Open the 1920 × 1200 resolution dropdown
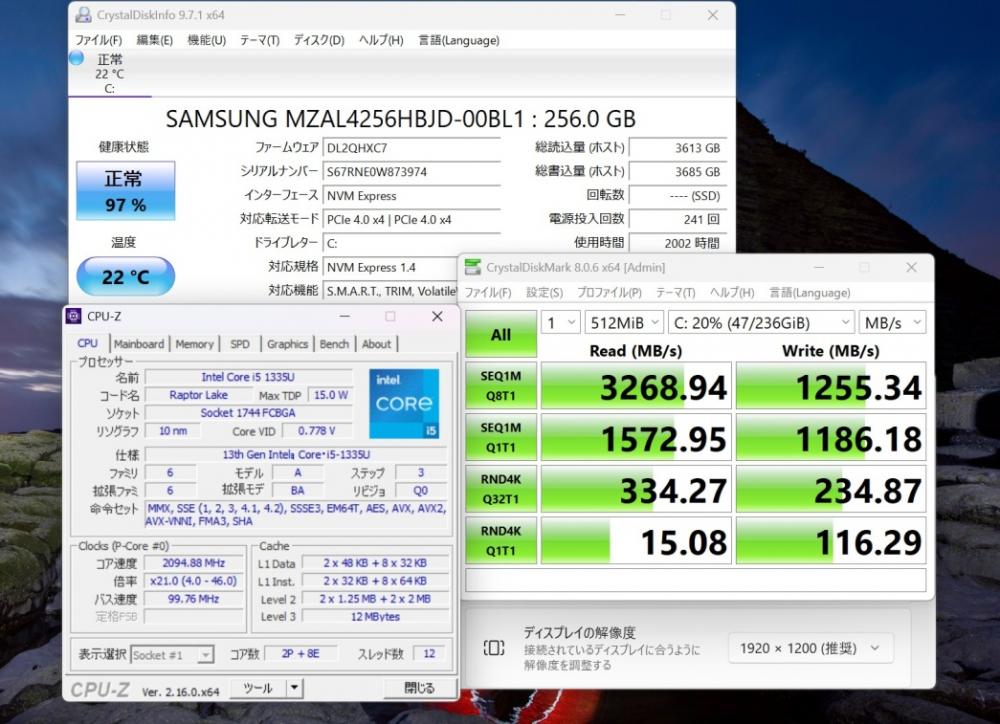 pyautogui.click(x=810, y=648)
